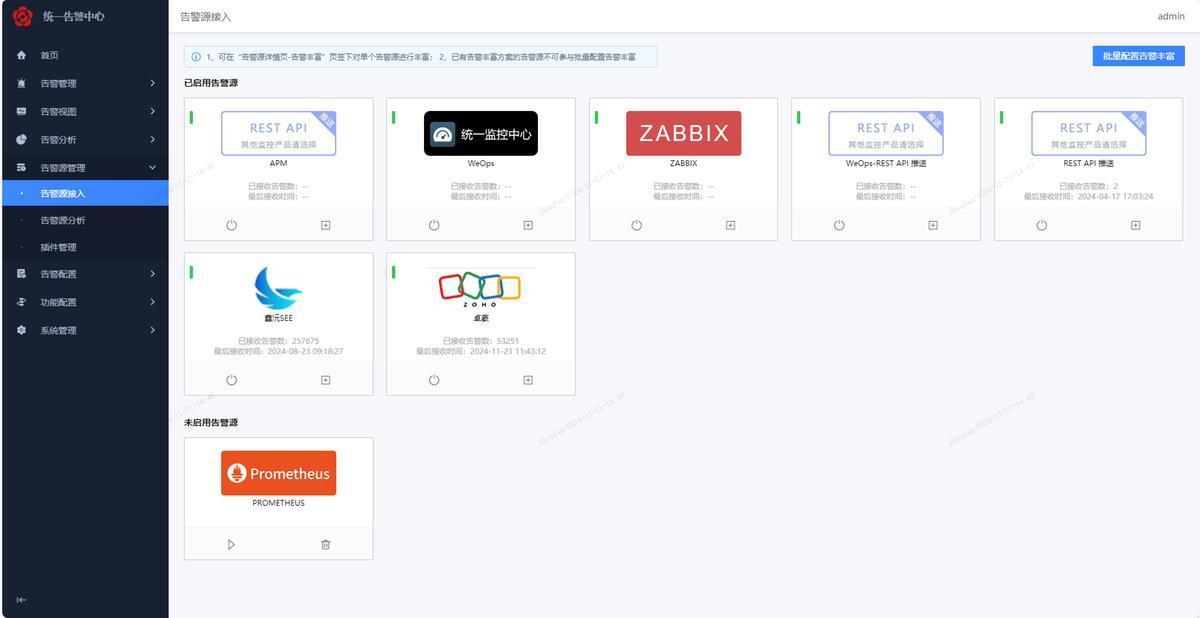Screen dimensions: 1200x618
Task: Open the 统一监控中心 WeOps card logo
Action: [x=481, y=133]
